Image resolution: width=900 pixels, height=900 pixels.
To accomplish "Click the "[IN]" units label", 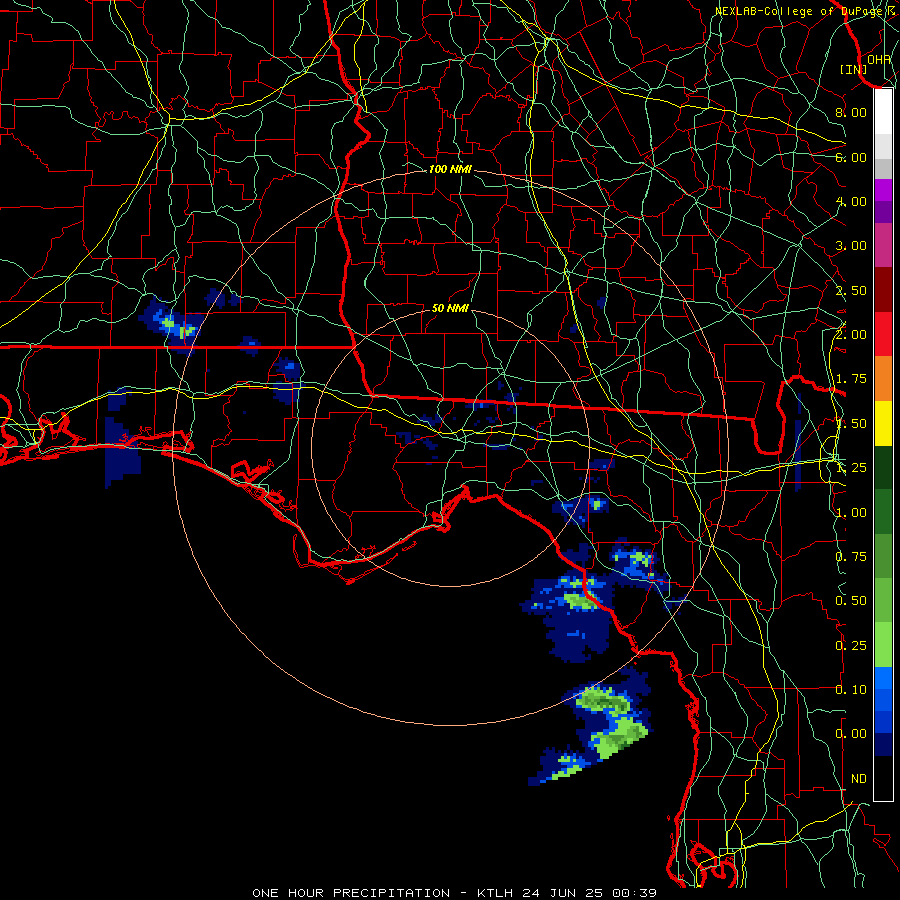I will (854, 69).
